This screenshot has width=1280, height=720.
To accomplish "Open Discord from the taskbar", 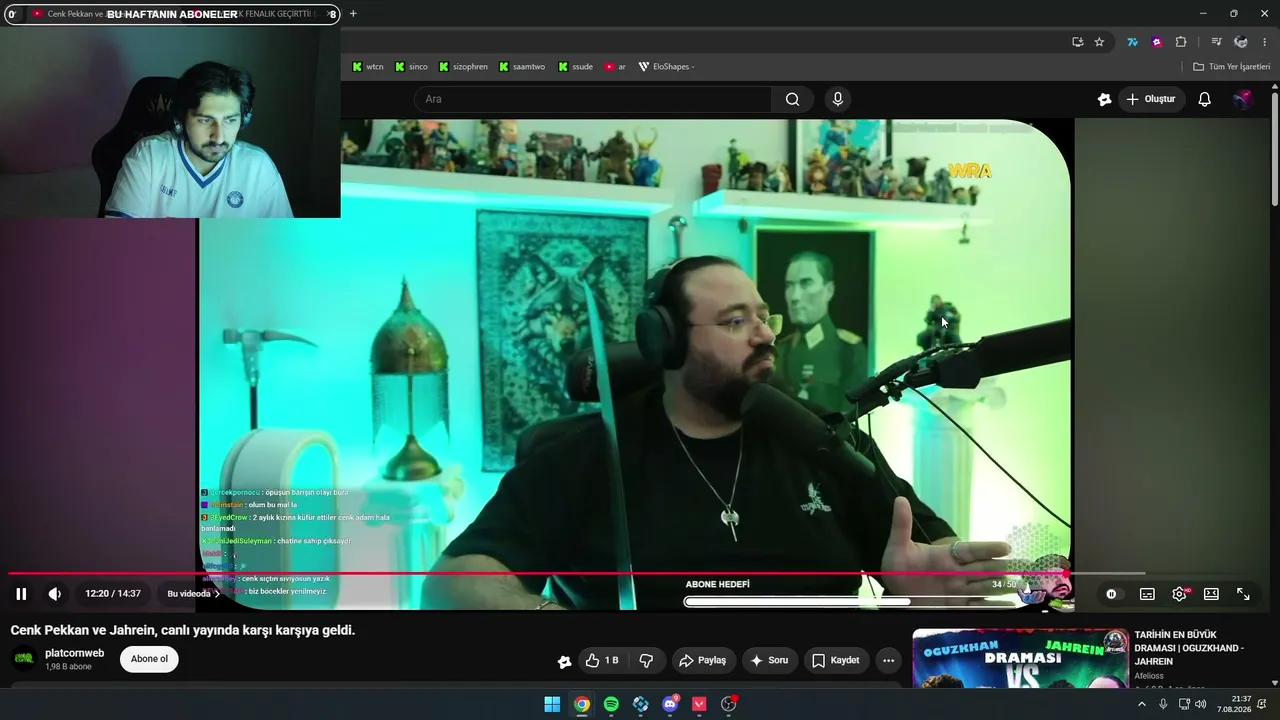I will click(670, 704).
